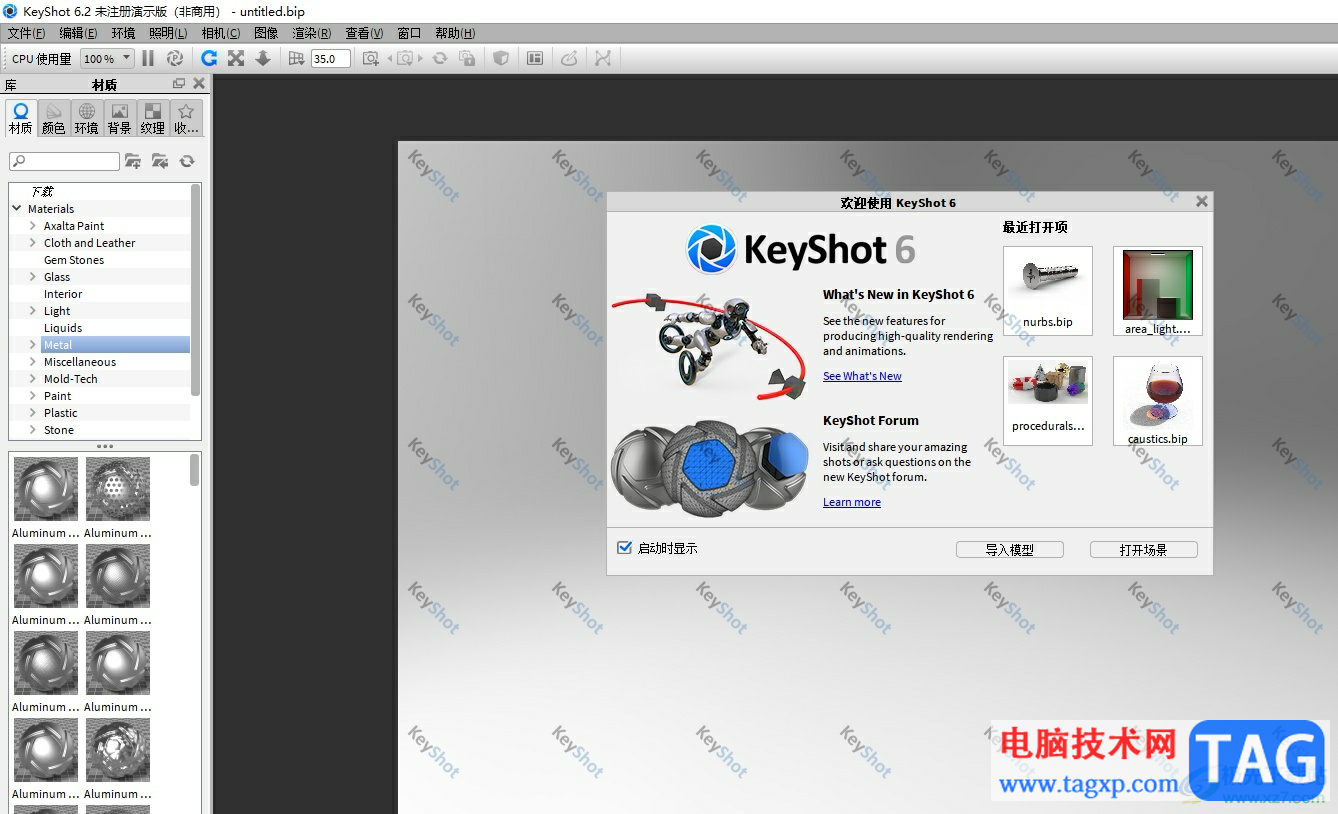This screenshot has width=1338, height=814.
Task: Collapse the Materials tree node
Action: (17, 209)
